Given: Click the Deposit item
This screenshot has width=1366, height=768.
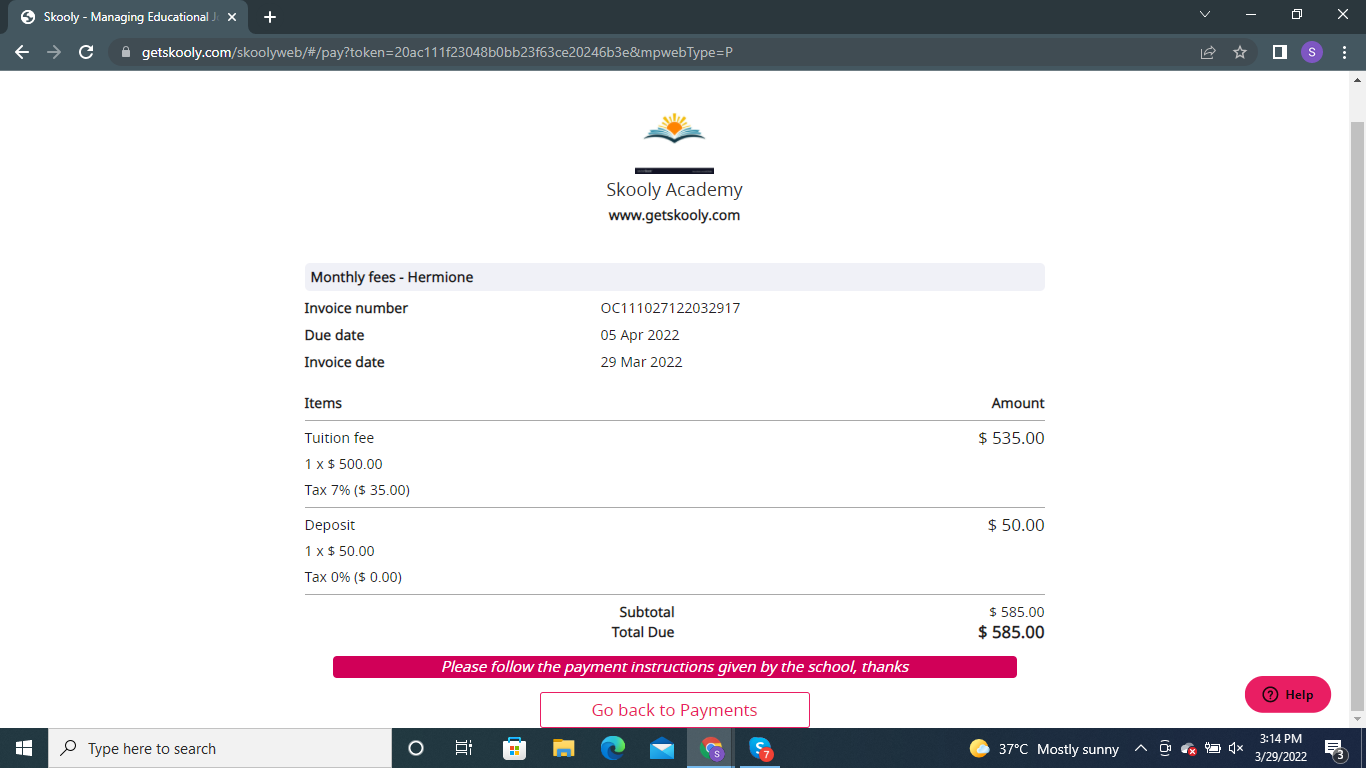Looking at the screenshot, I should pos(330,525).
